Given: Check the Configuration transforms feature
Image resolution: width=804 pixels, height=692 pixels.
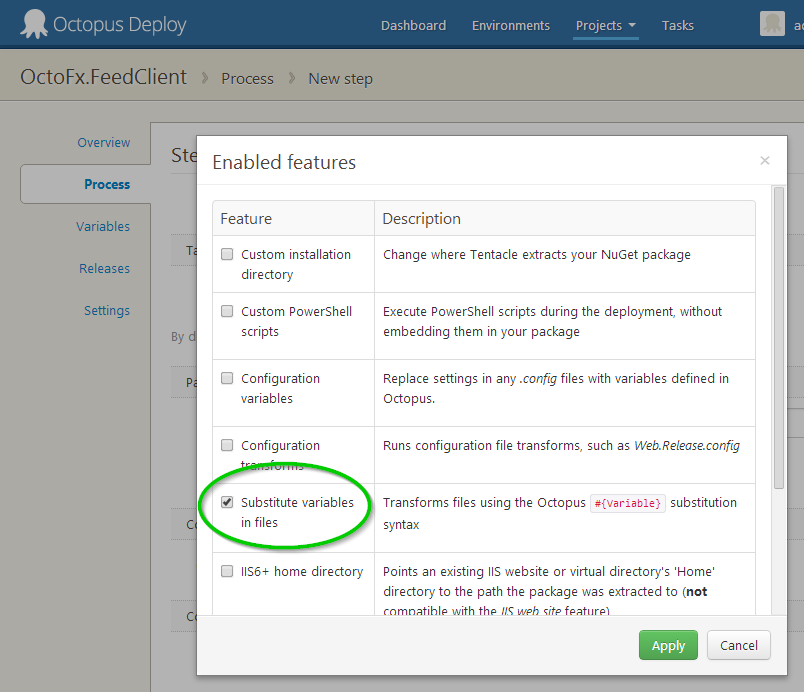Looking at the screenshot, I should (227, 445).
